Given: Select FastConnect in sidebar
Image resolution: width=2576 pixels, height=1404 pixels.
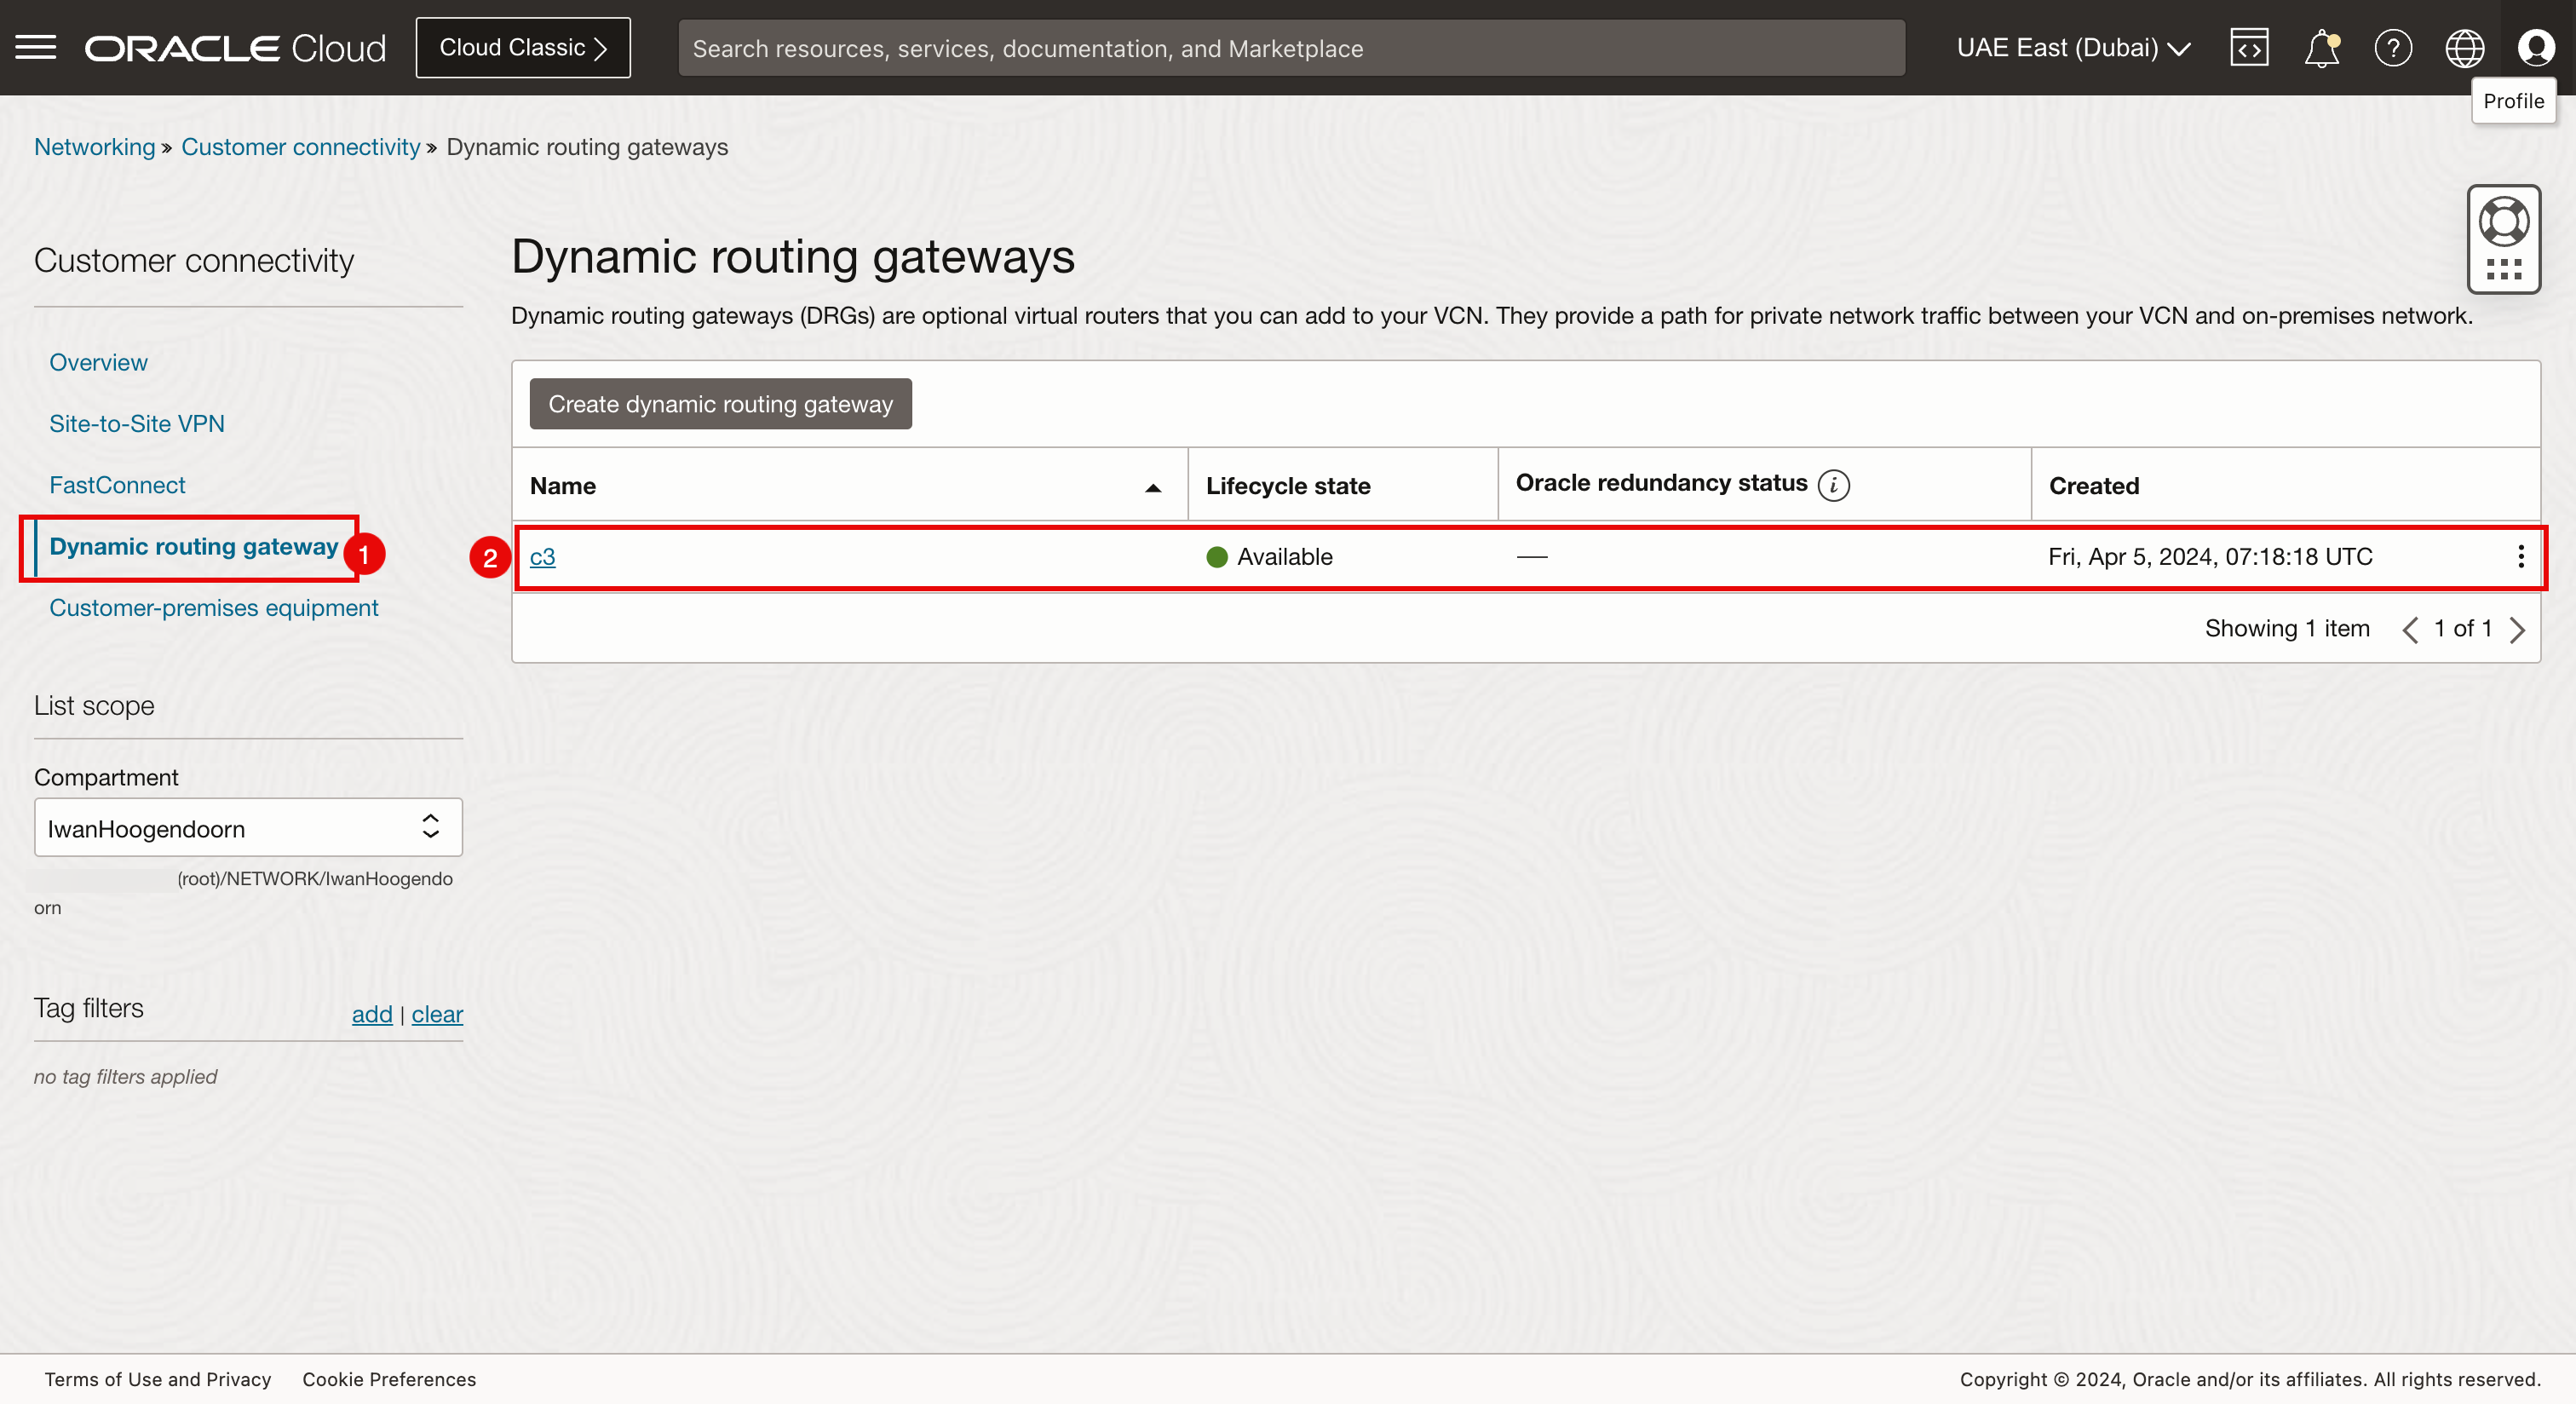Looking at the screenshot, I should pos(117,485).
